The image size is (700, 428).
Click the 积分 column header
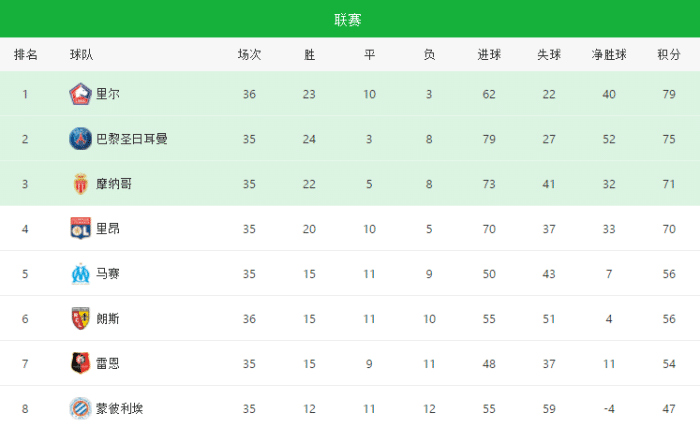[x=669, y=55]
